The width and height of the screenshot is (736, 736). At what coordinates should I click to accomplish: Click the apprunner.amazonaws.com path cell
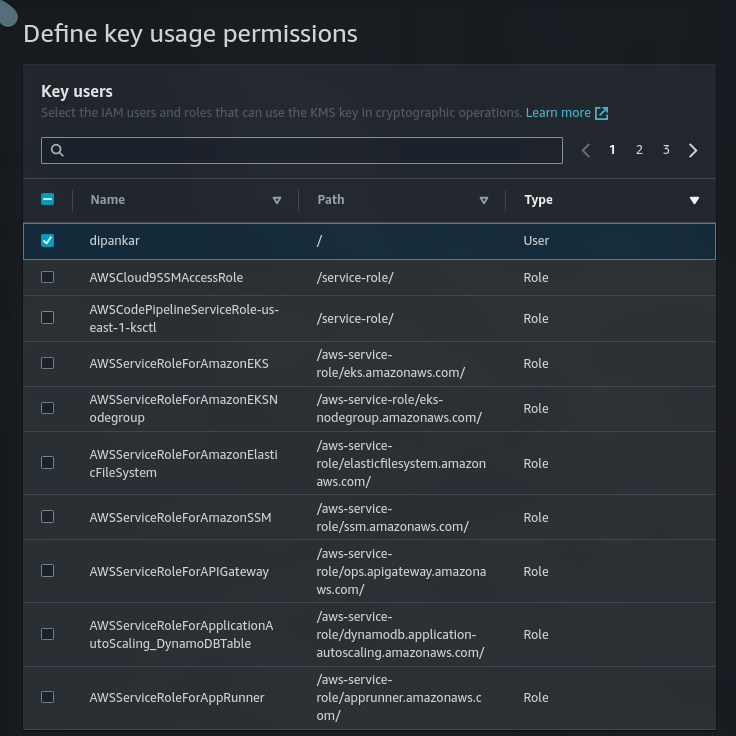pos(399,698)
